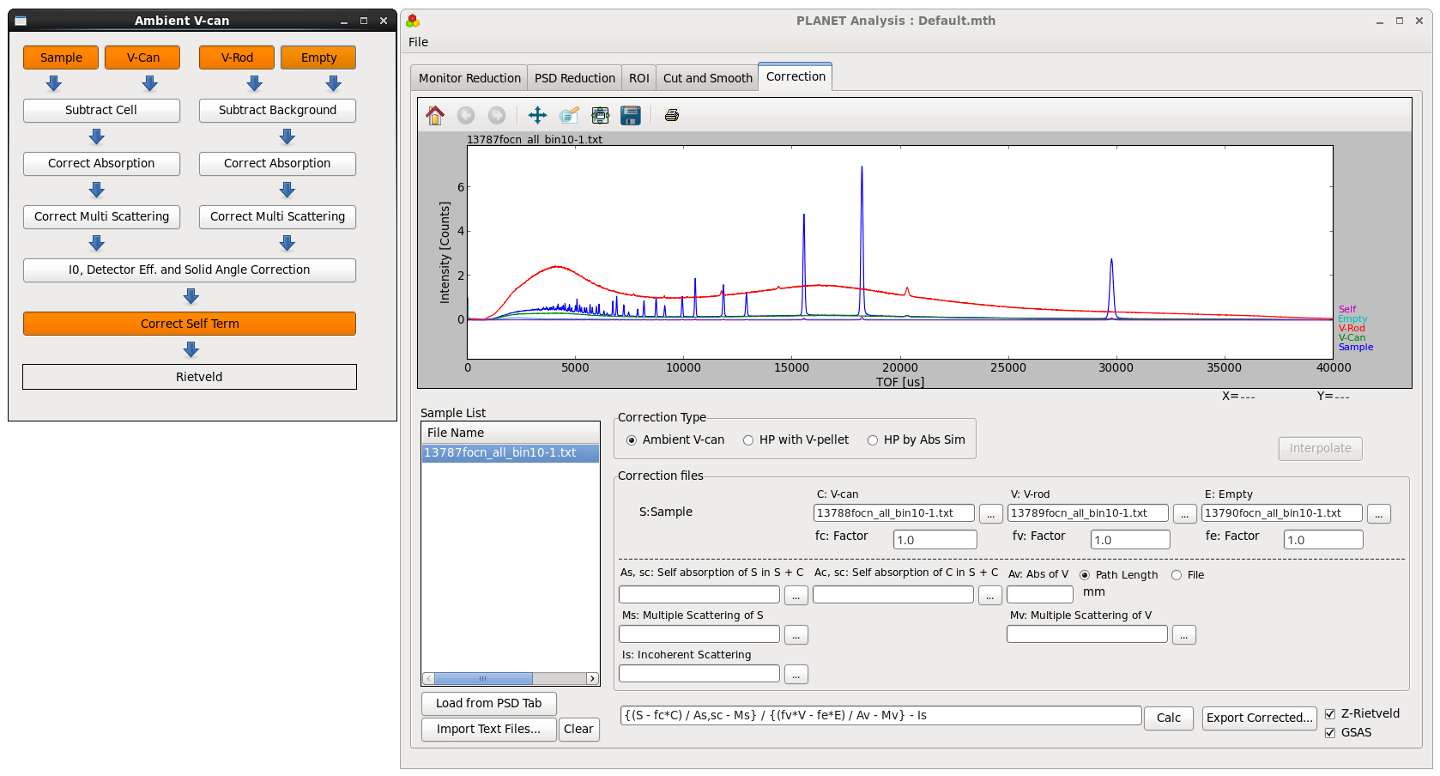Click Export Corrected button
The width and height of the screenshot is (1440, 776).
(1259, 717)
